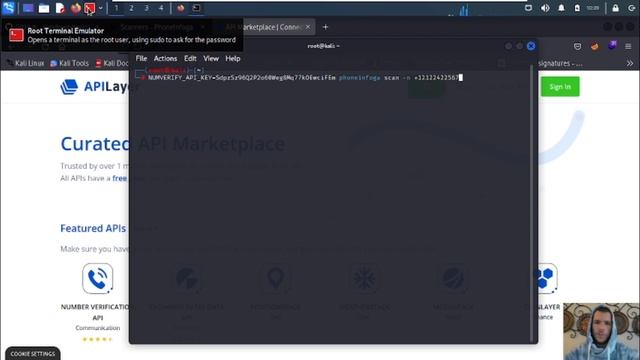Close the API Marketplace browser tab

pos(308,27)
